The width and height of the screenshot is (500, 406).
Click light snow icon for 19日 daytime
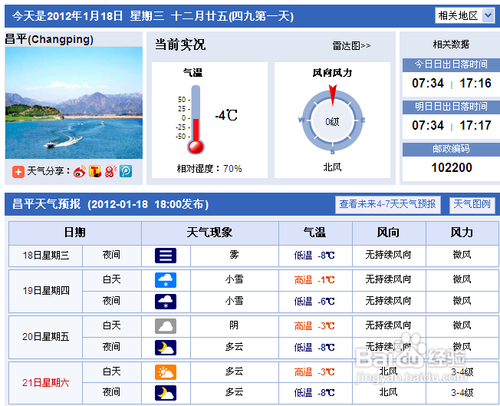tap(166, 280)
